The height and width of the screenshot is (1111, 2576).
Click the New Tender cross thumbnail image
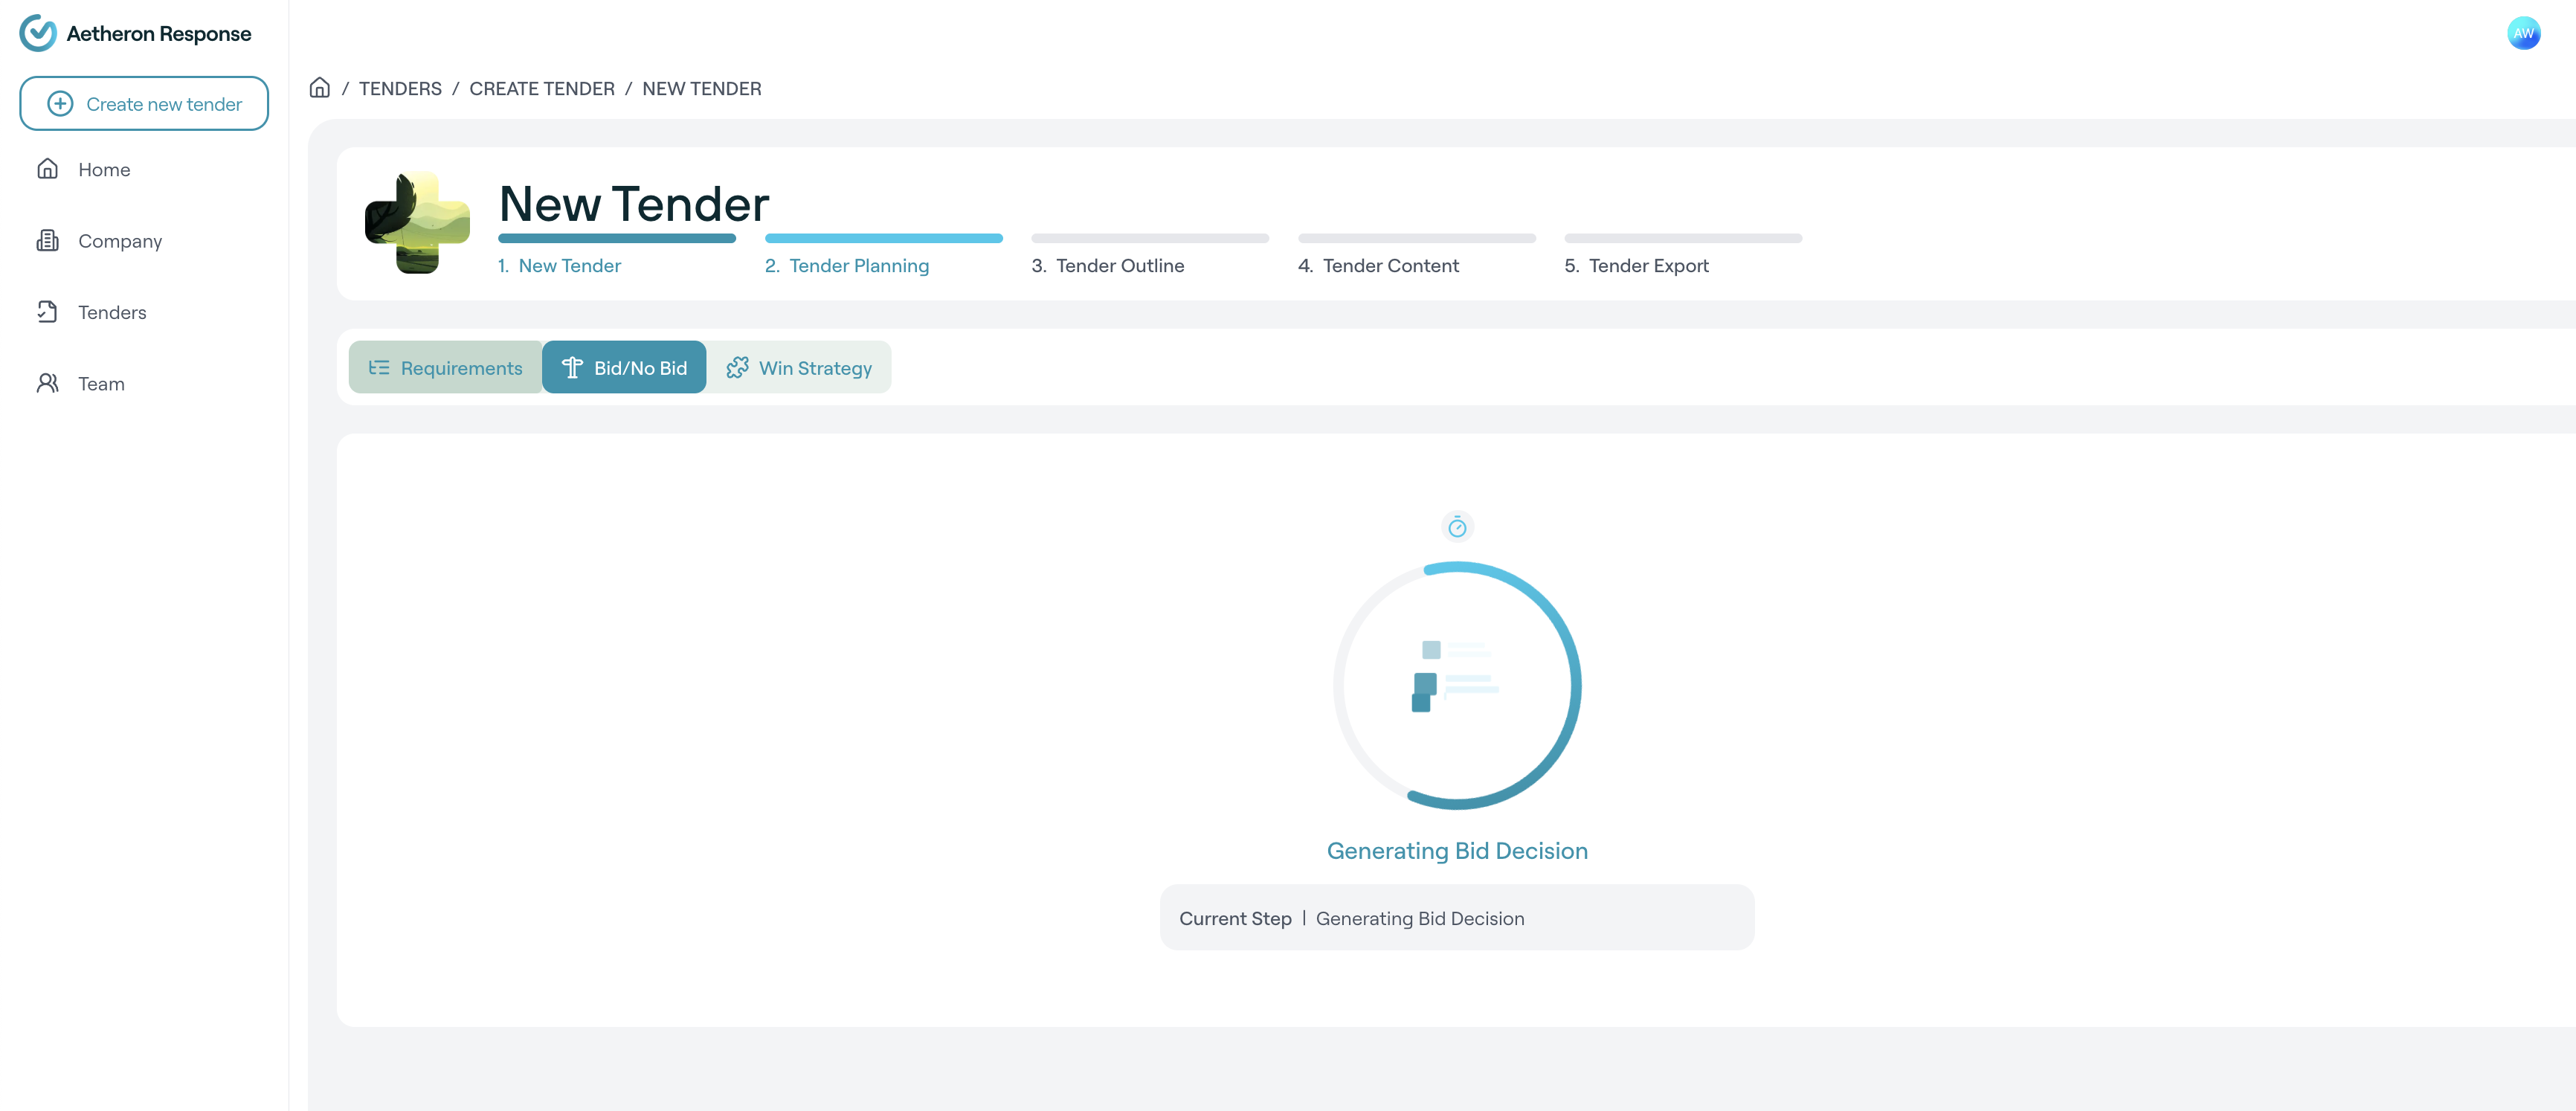417,222
